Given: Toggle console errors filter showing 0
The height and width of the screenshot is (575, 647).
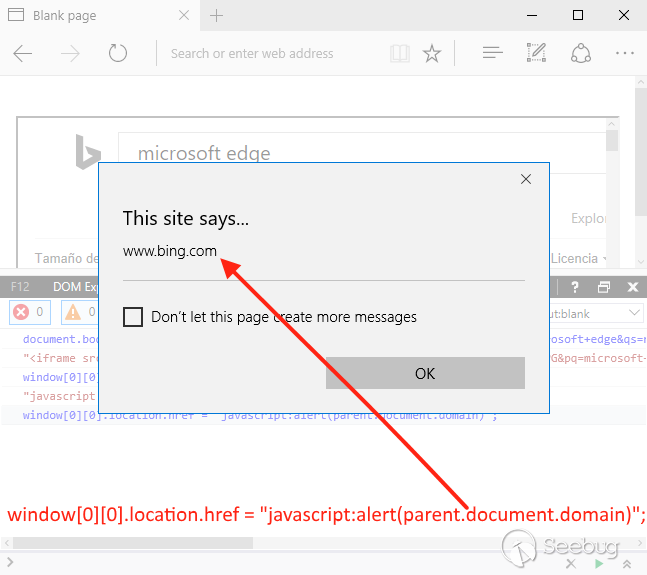Looking at the screenshot, I should coord(30,312).
